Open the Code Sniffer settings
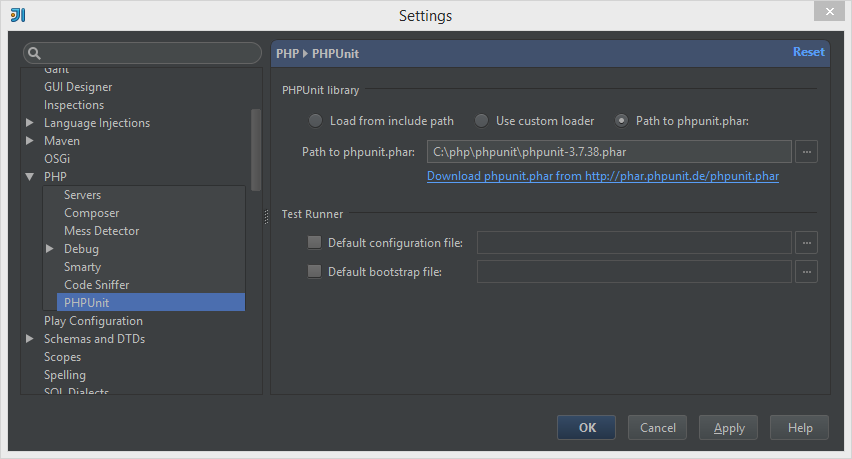 pos(96,285)
